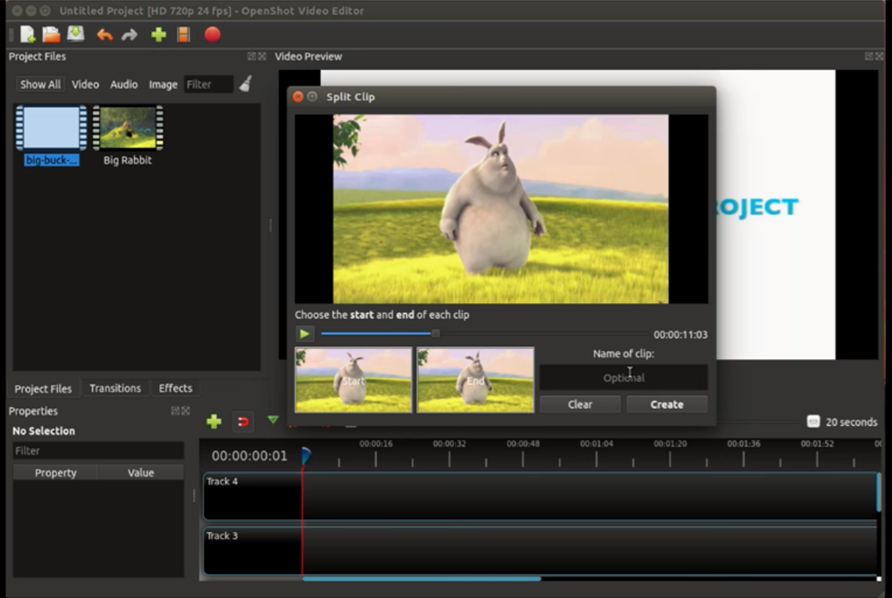This screenshot has height=598, width=892.
Task: Toggle timeline snapping with the magnet icon
Action: tap(243, 422)
